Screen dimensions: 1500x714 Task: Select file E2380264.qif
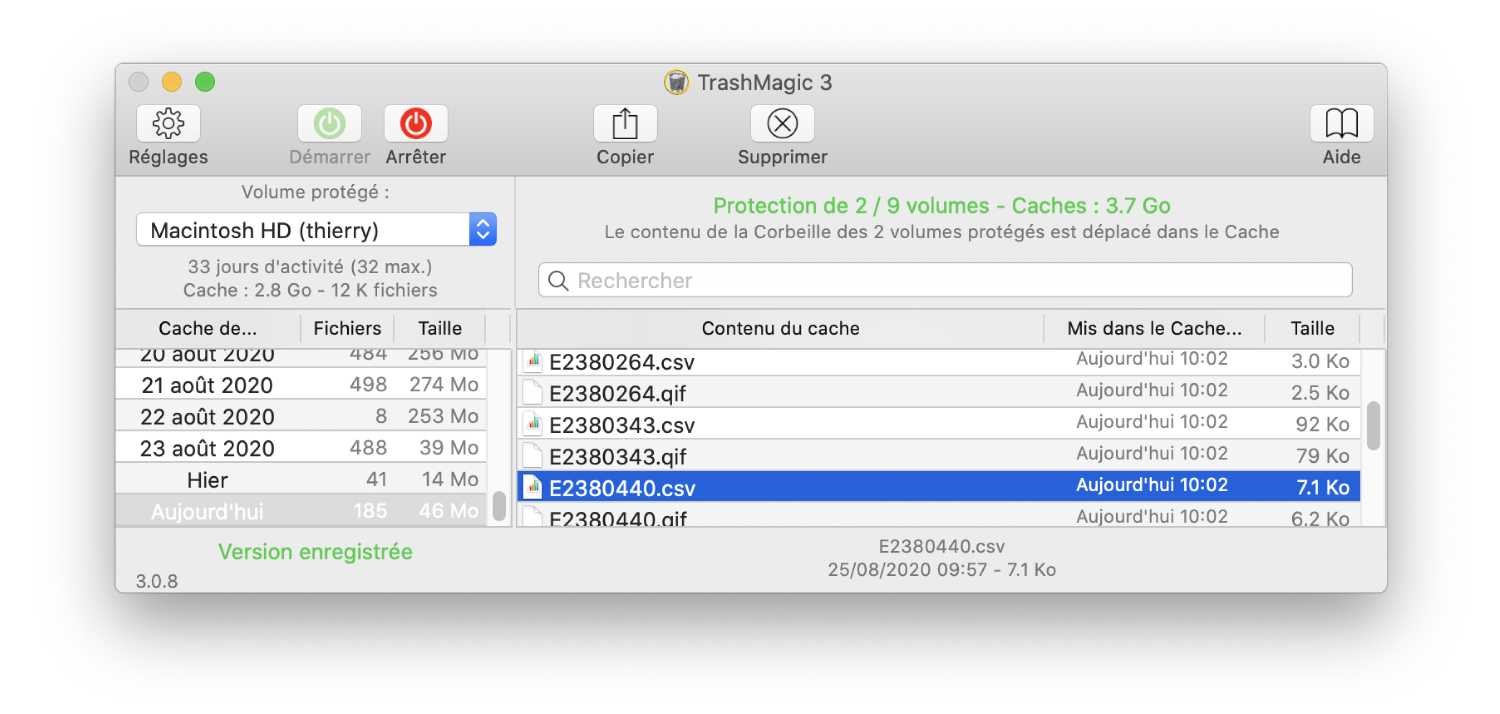939,393
